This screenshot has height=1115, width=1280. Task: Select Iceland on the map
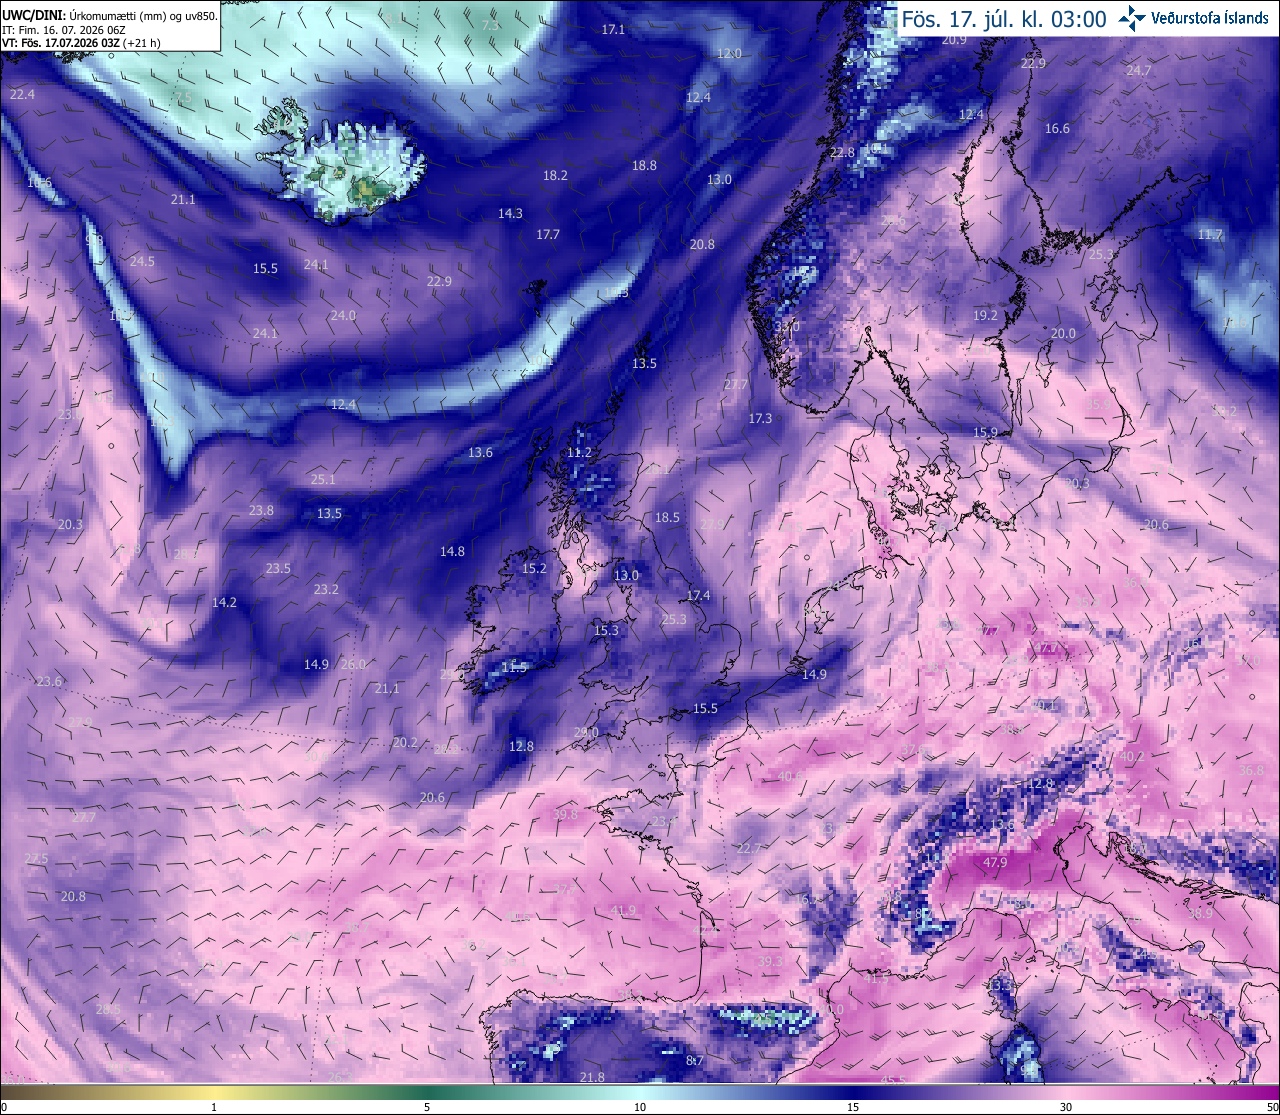[340, 160]
